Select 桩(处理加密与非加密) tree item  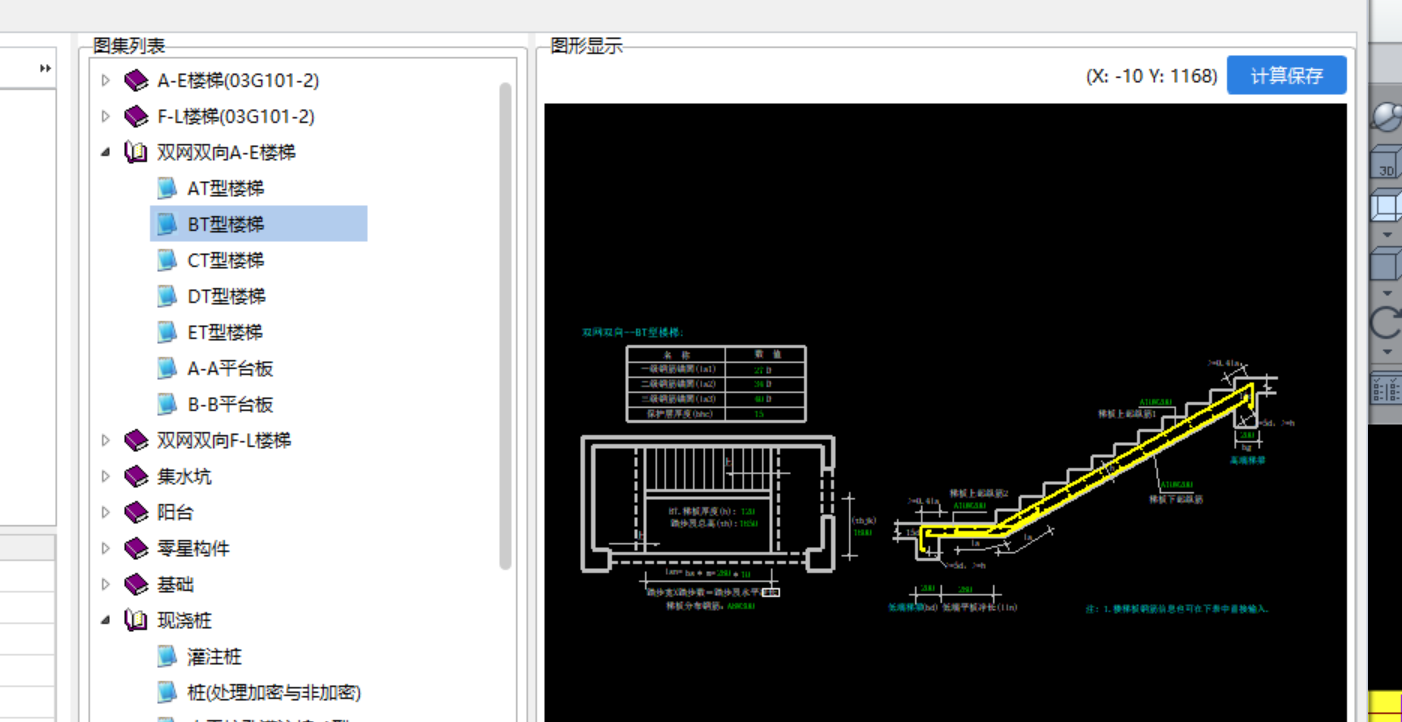pyautogui.click(x=274, y=693)
